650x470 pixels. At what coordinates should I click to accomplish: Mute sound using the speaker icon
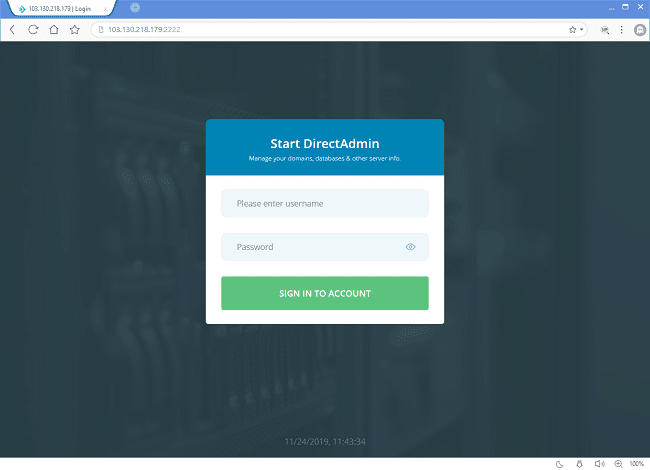click(599, 464)
